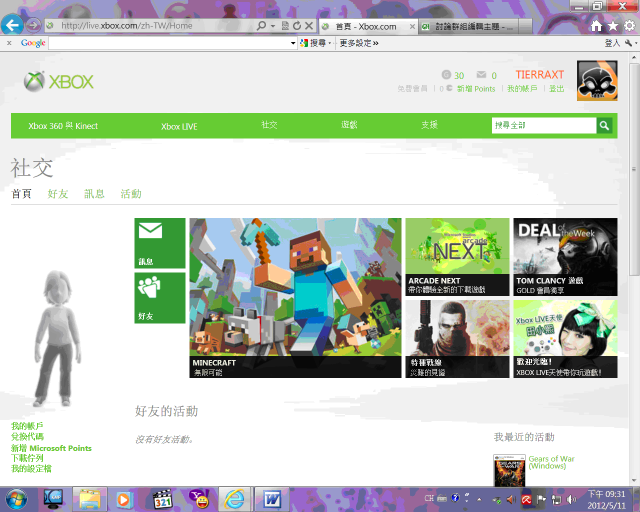Refresh the page with the reload icon

[297, 26]
